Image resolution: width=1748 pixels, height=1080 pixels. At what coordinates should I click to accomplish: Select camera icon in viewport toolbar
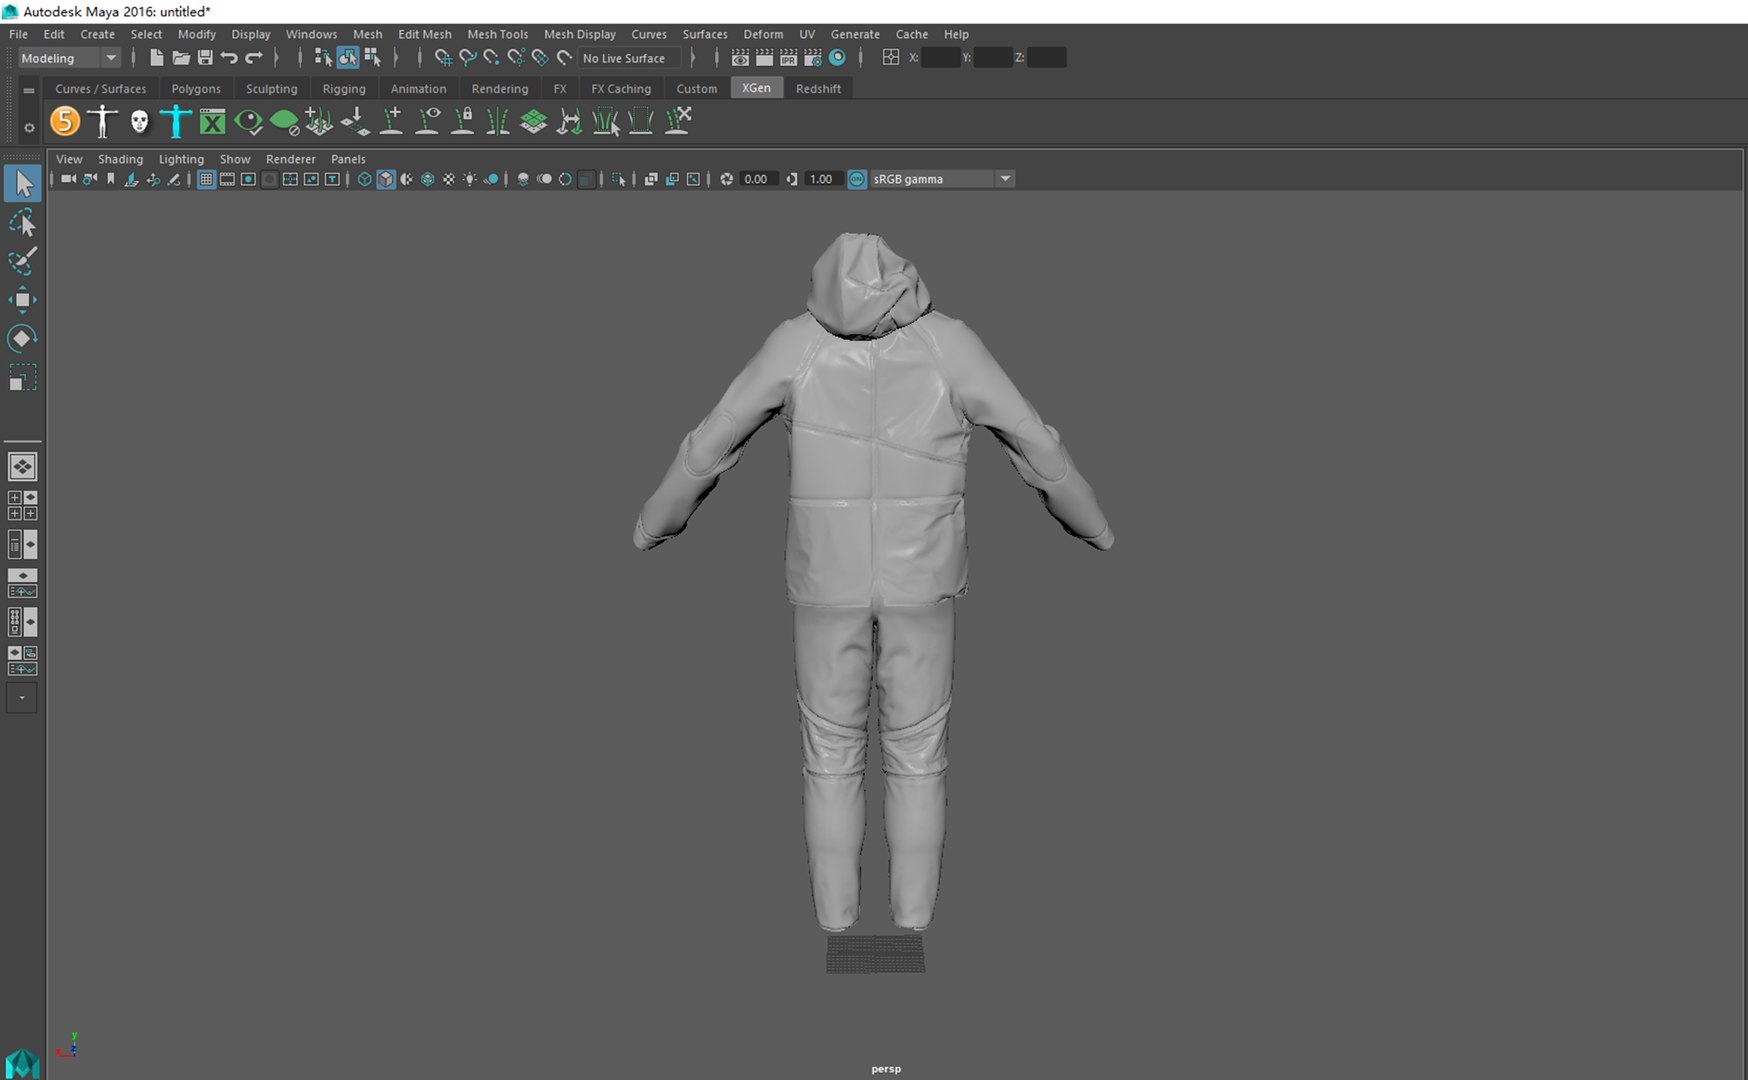coord(68,179)
